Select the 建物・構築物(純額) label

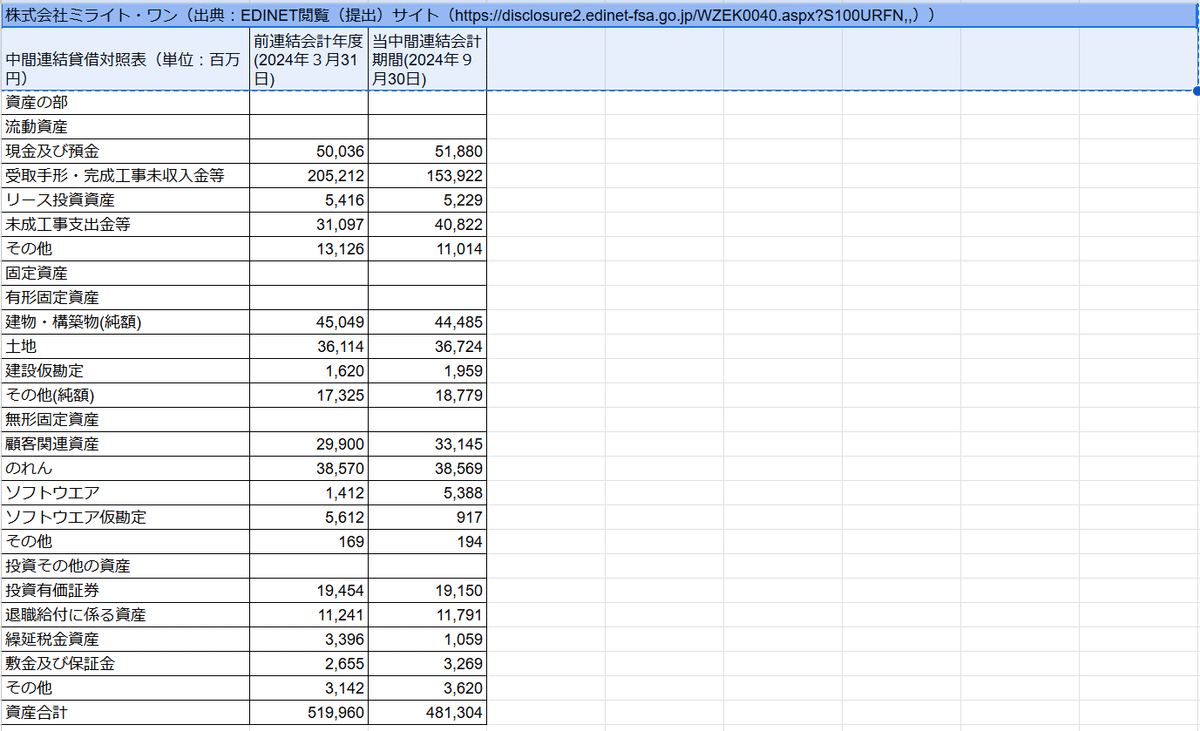pyautogui.click(x=126, y=322)
